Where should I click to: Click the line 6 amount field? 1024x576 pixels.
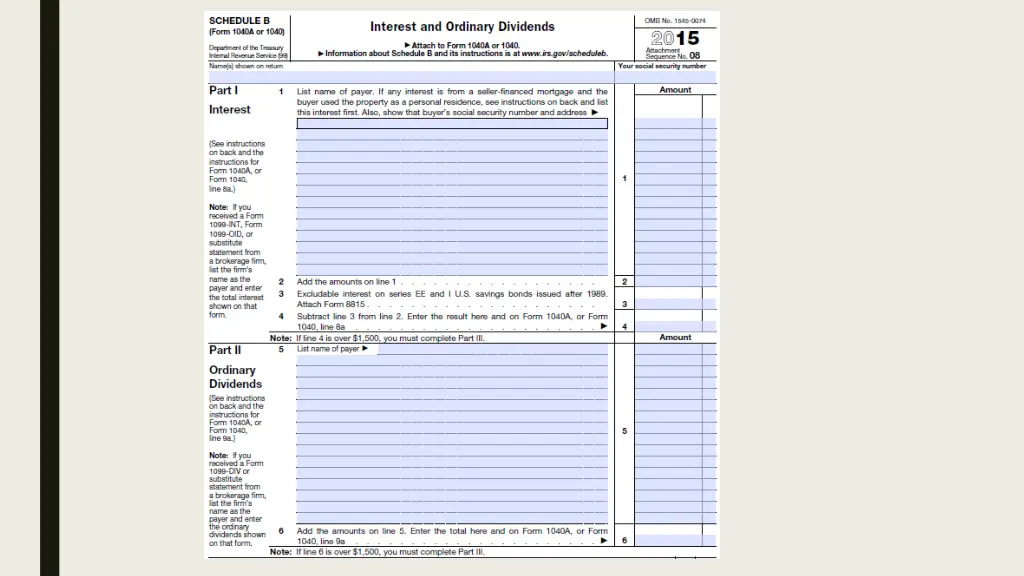(668, 540)
